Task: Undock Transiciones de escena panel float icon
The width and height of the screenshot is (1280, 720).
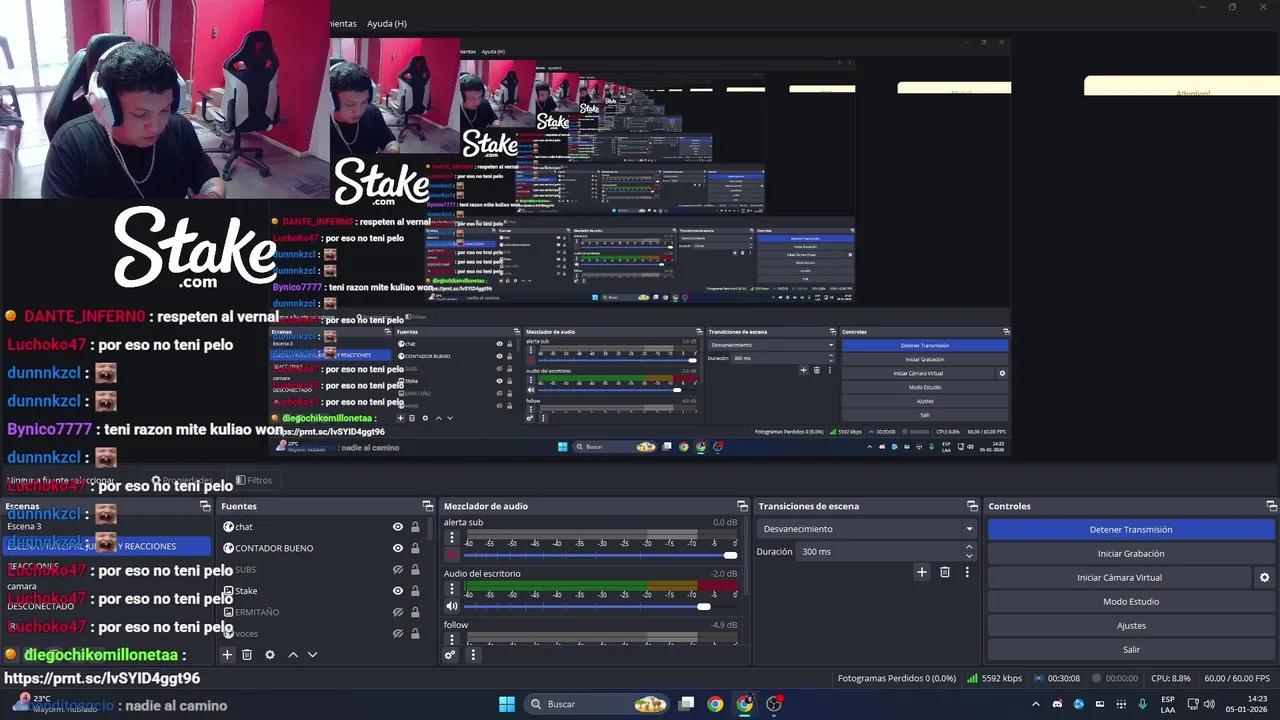Action: click(972, 506)
